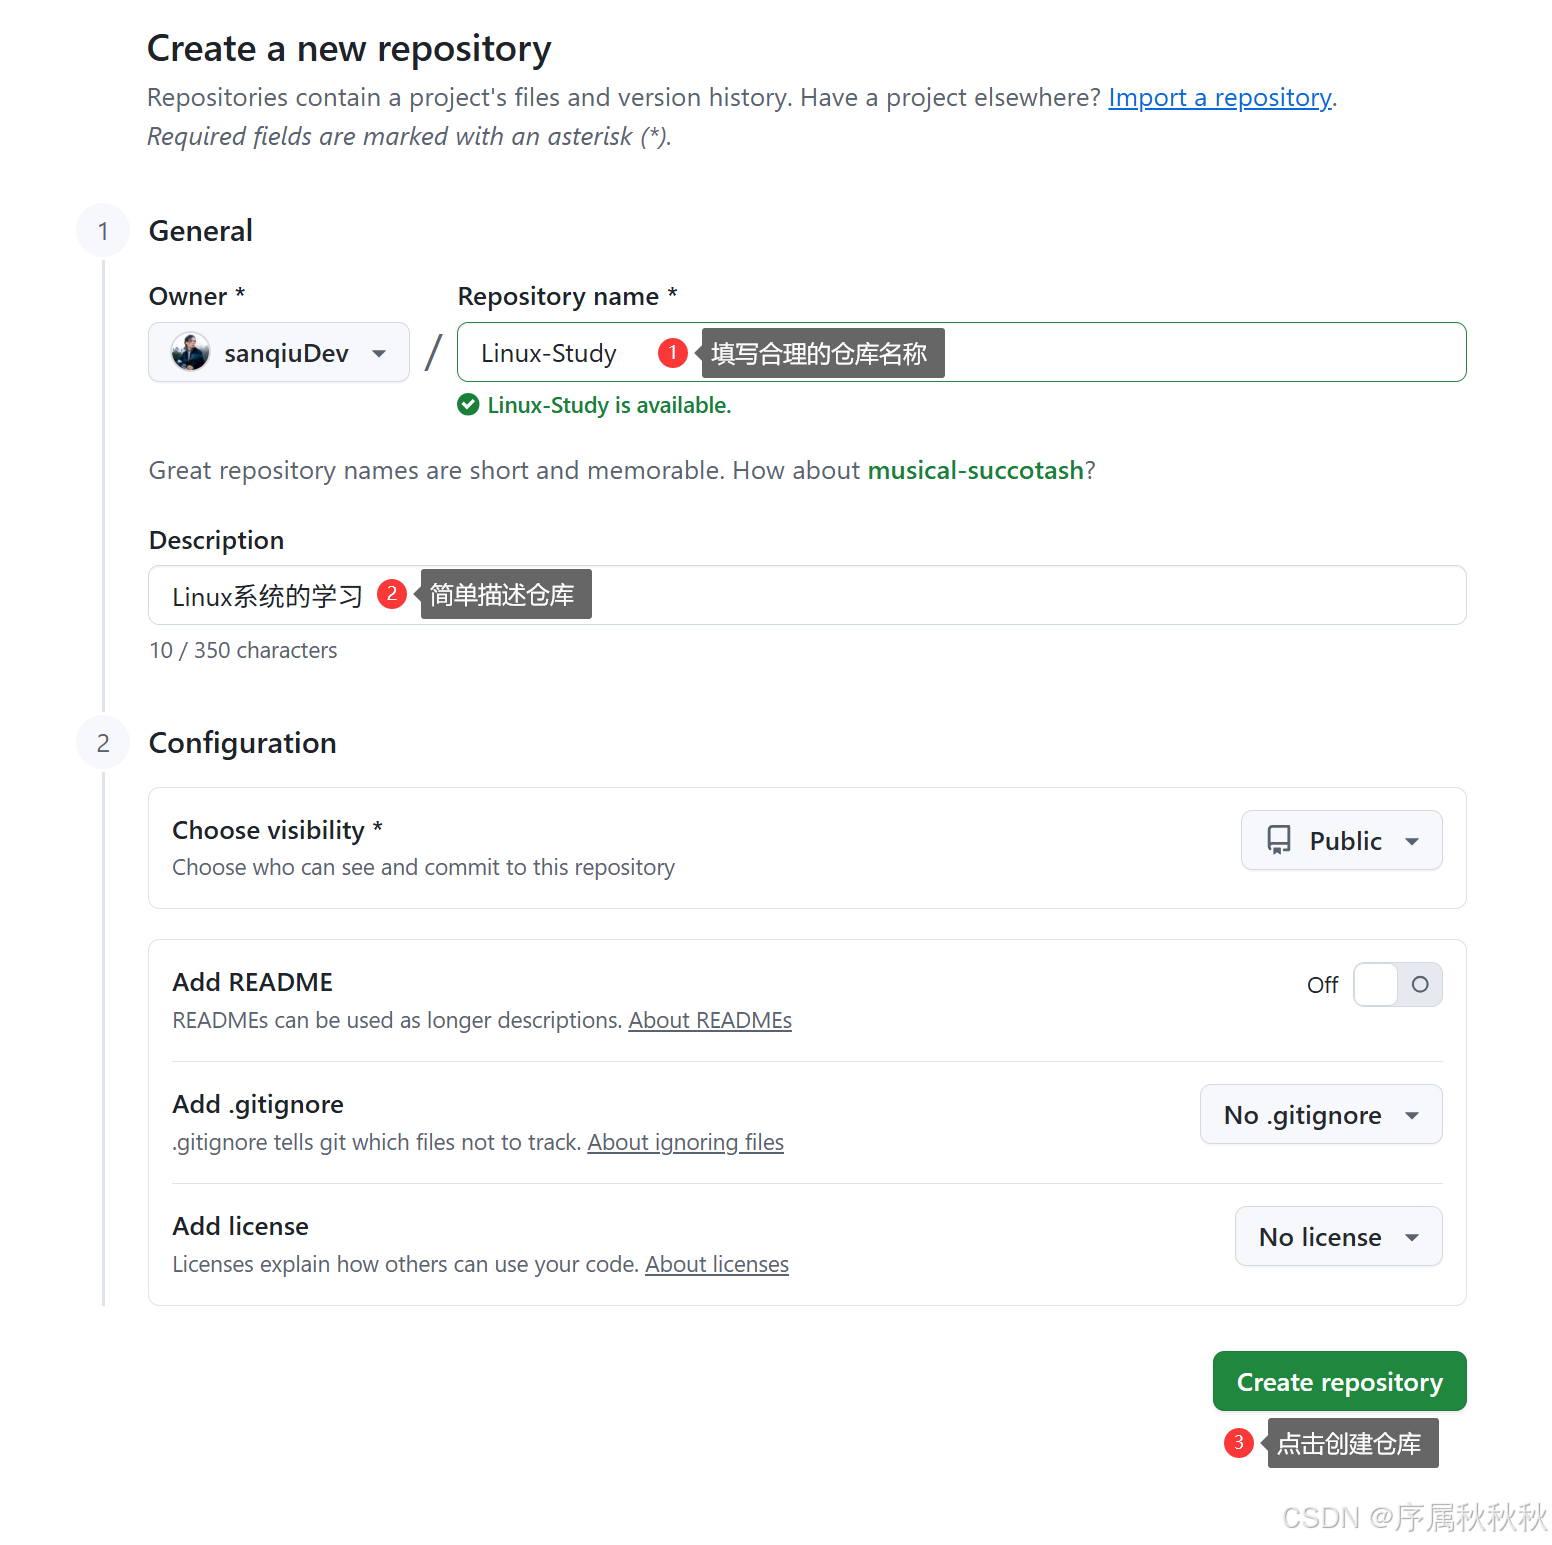Click the sanqiuDev owner avatar icon
The height and width of the screenshot is (1545, 1552).
click(190, 352)
